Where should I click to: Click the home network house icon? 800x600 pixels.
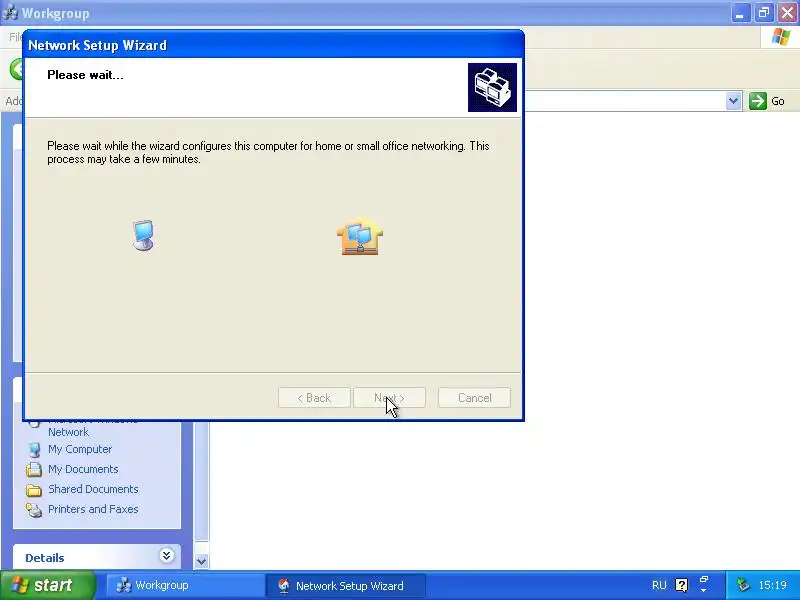pos(360,237)
